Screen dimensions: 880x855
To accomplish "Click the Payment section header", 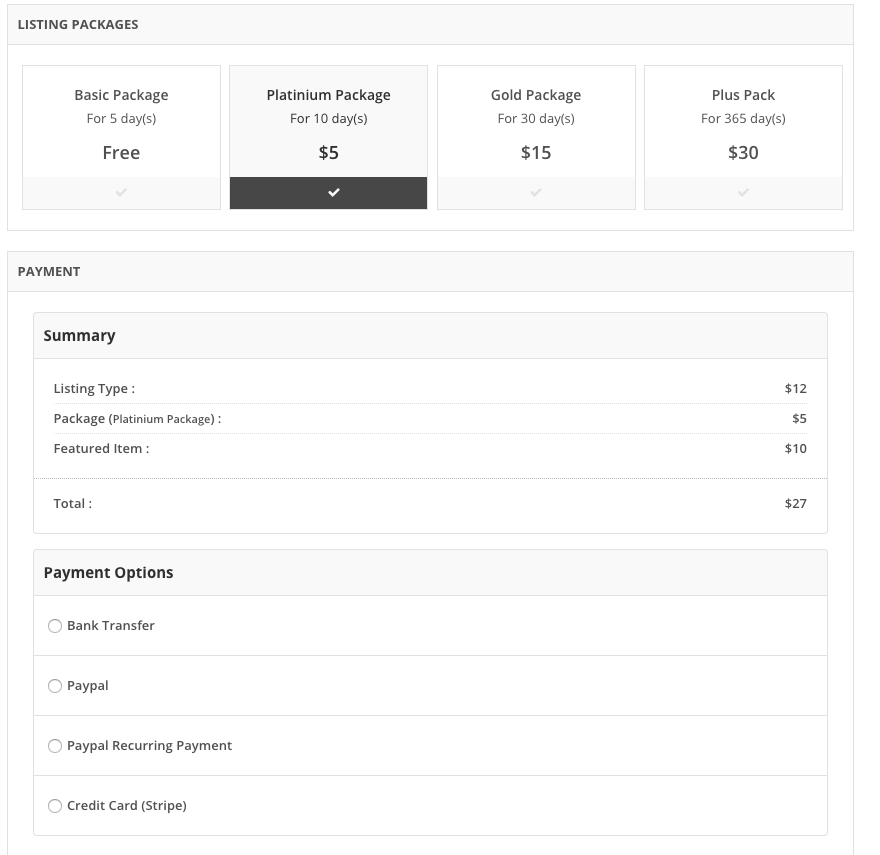I will coord(49,271).
